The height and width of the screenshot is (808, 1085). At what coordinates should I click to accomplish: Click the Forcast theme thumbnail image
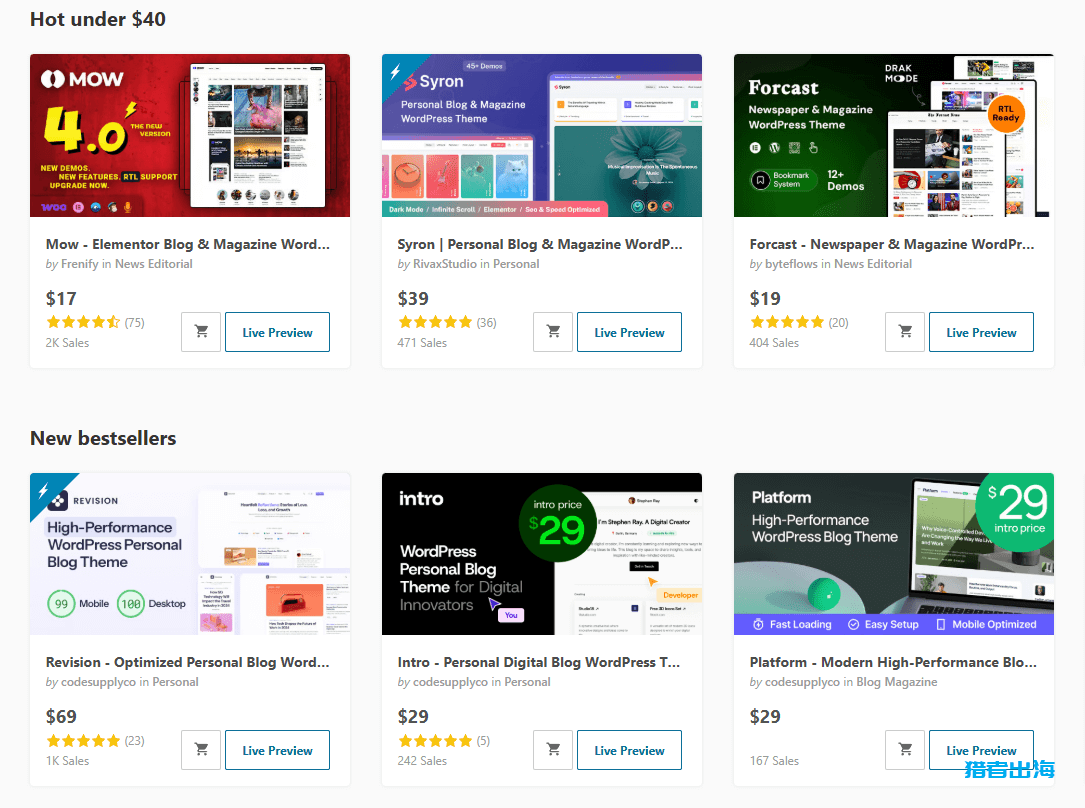(x=893, y=136)
